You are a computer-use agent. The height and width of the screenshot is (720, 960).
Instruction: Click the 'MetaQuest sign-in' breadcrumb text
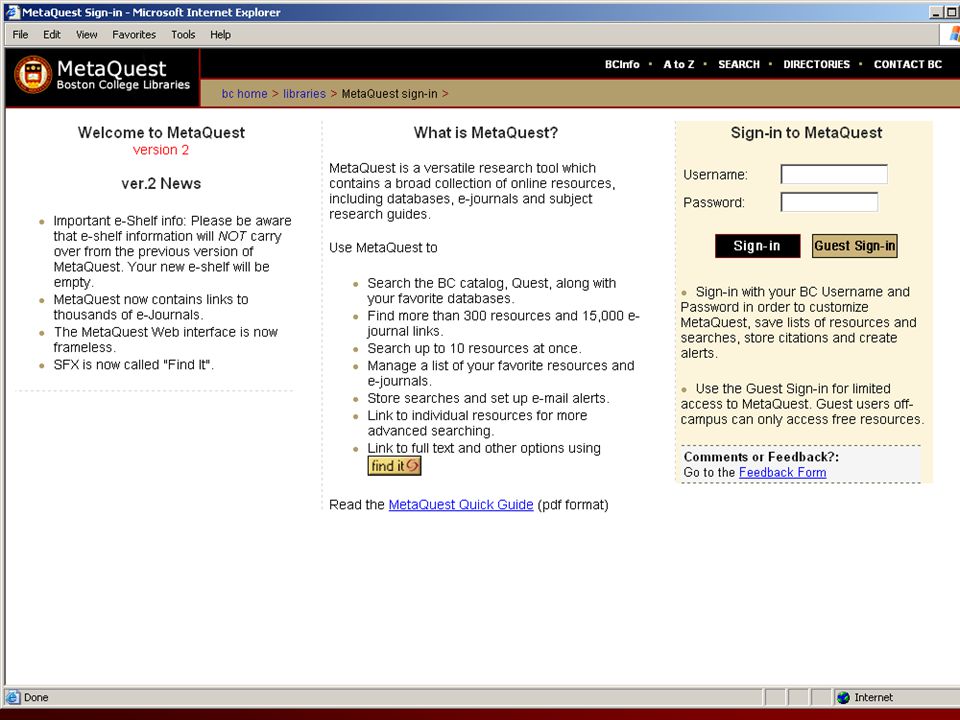pyautogui.click(x=389, y=94)
